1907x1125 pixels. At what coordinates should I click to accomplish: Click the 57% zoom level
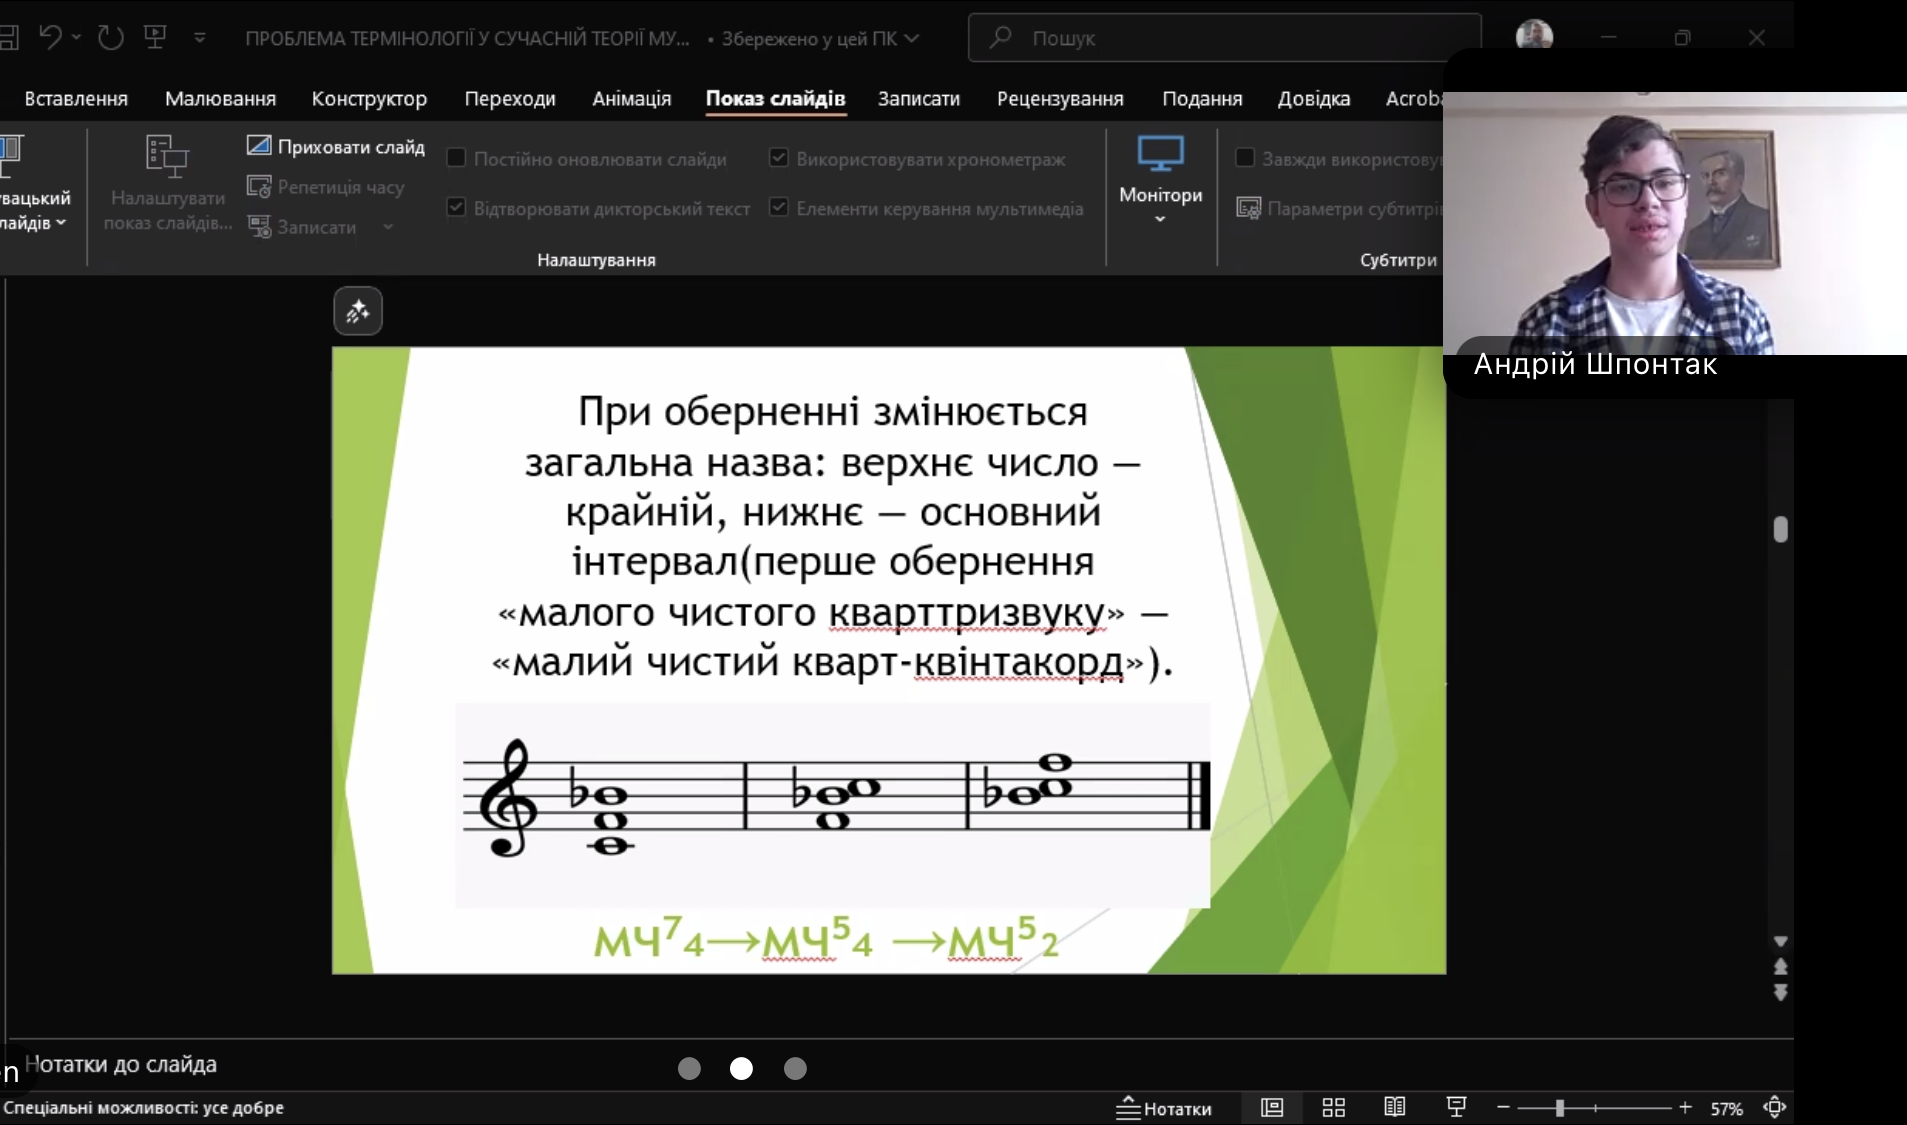pyautogui.click(x=1726, y=1108)
